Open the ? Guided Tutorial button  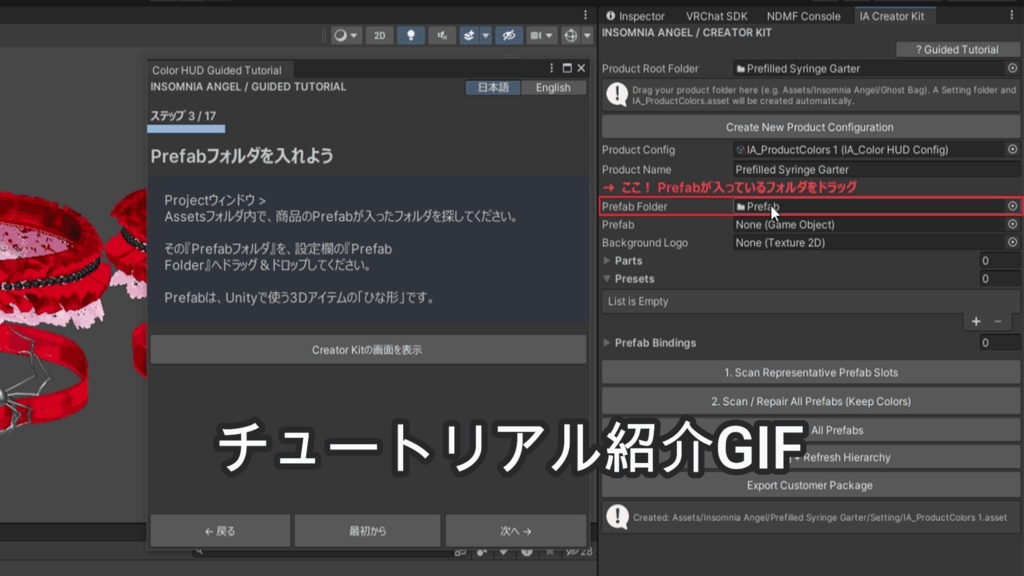coord(957,49)
